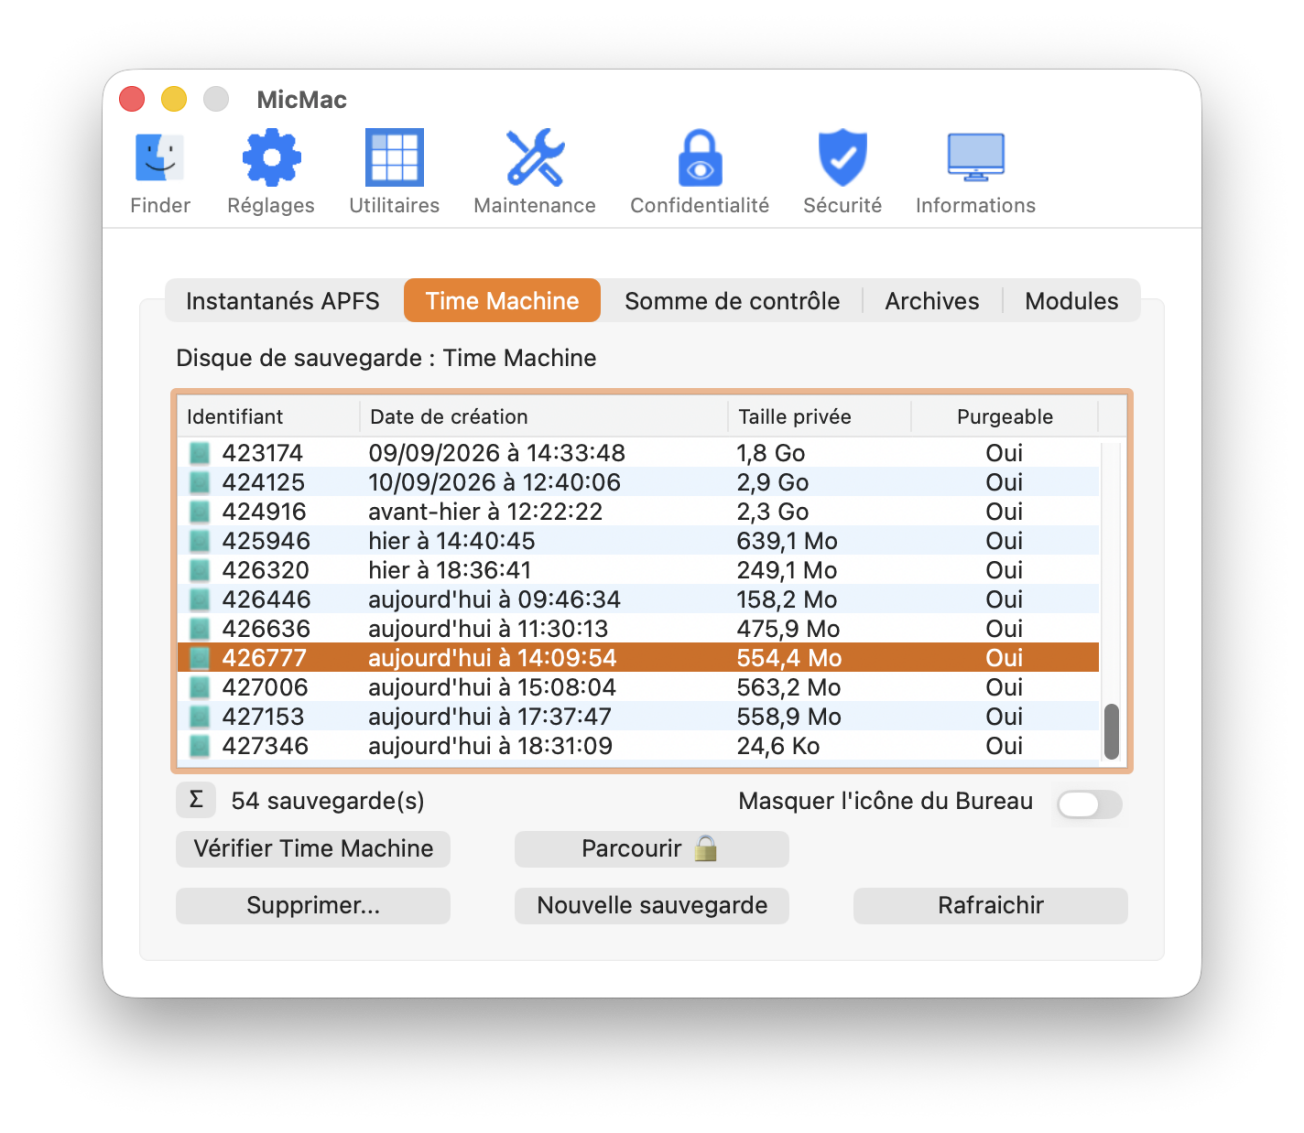1304x1133 pixels.
Task: Open the Confidentialité padlock icon
Action: coord(700,158)
